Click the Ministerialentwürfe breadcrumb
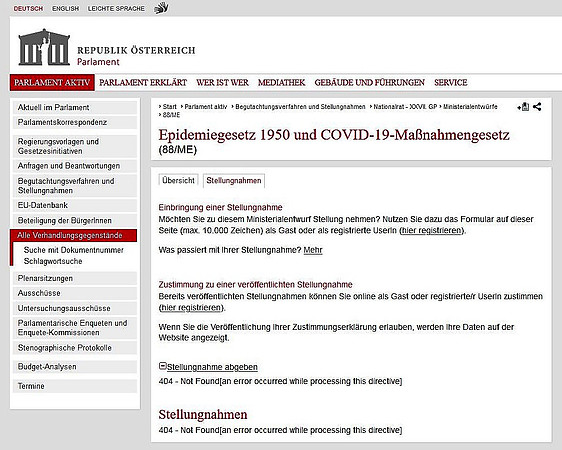Screen dimensions: 562x450 (470, 107)
